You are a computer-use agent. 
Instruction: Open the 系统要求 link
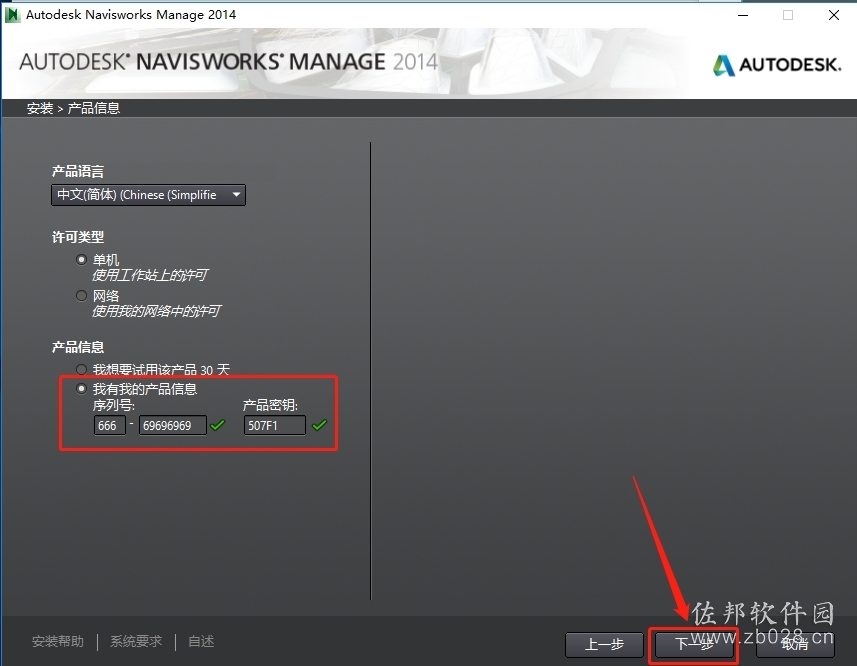136,641
